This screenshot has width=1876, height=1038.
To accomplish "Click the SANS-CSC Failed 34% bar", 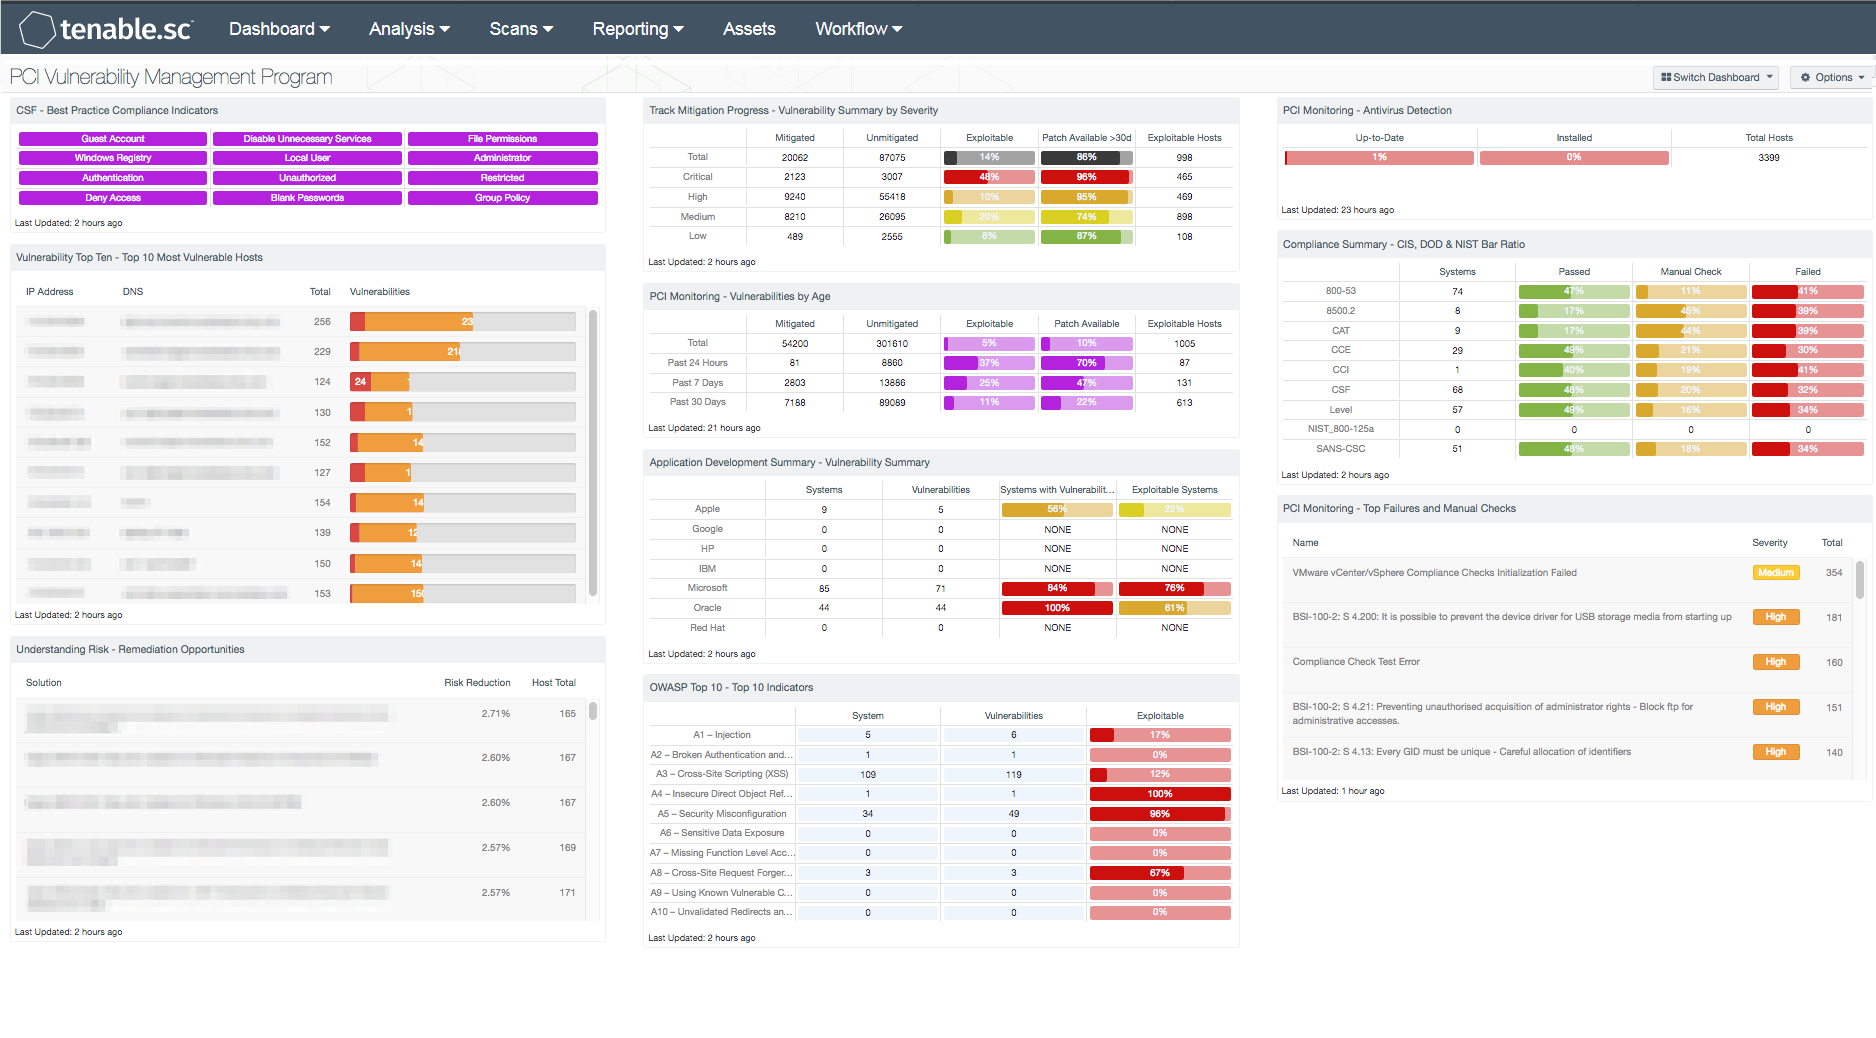I will click(1808, 449).
